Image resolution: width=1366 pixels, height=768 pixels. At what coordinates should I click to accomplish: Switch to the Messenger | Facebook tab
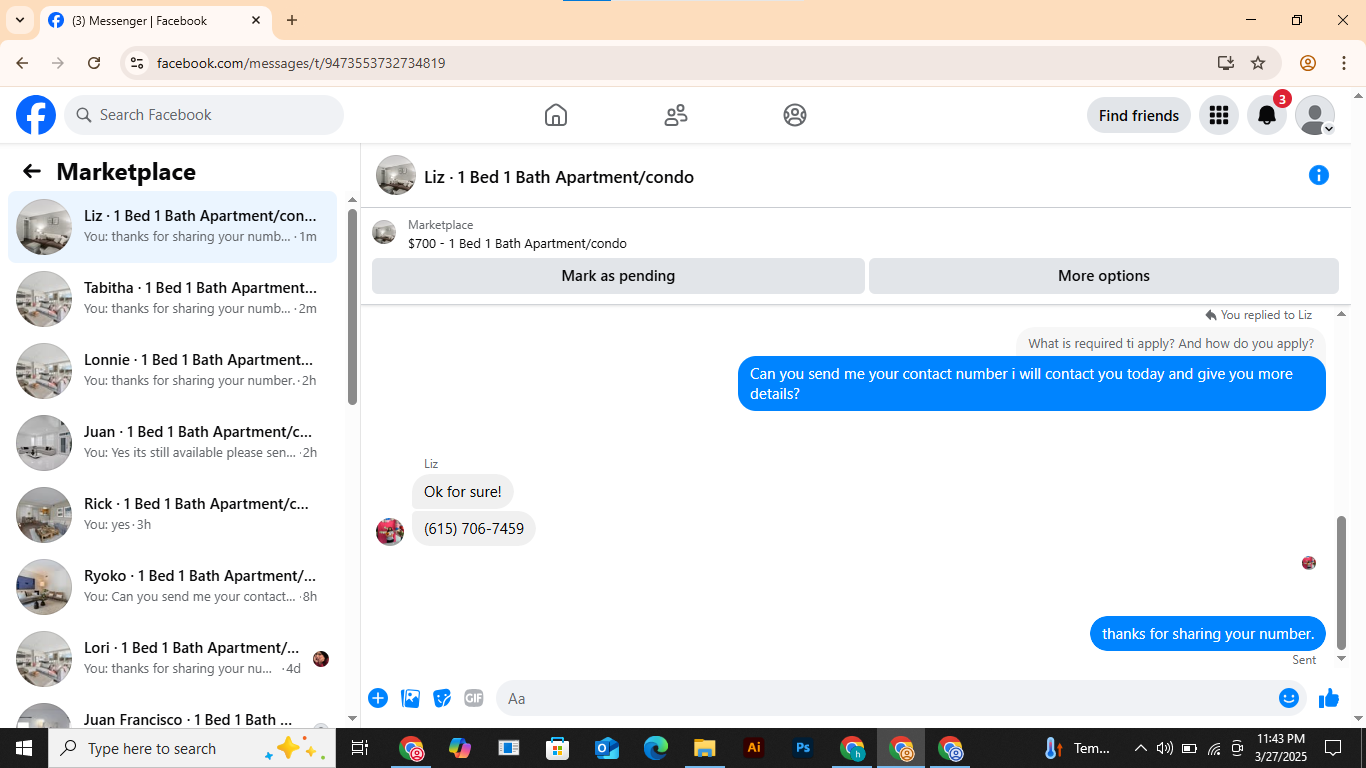pos(154,20)
